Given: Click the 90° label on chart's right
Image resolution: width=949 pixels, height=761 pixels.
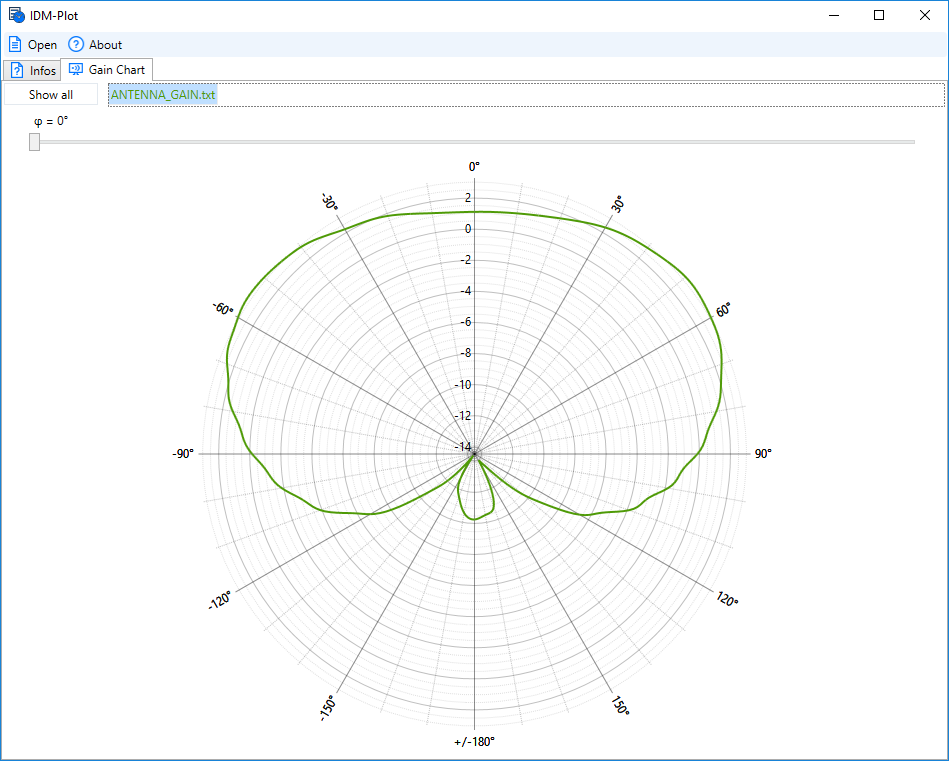Looking at the screenshot, I should point(762,454).
